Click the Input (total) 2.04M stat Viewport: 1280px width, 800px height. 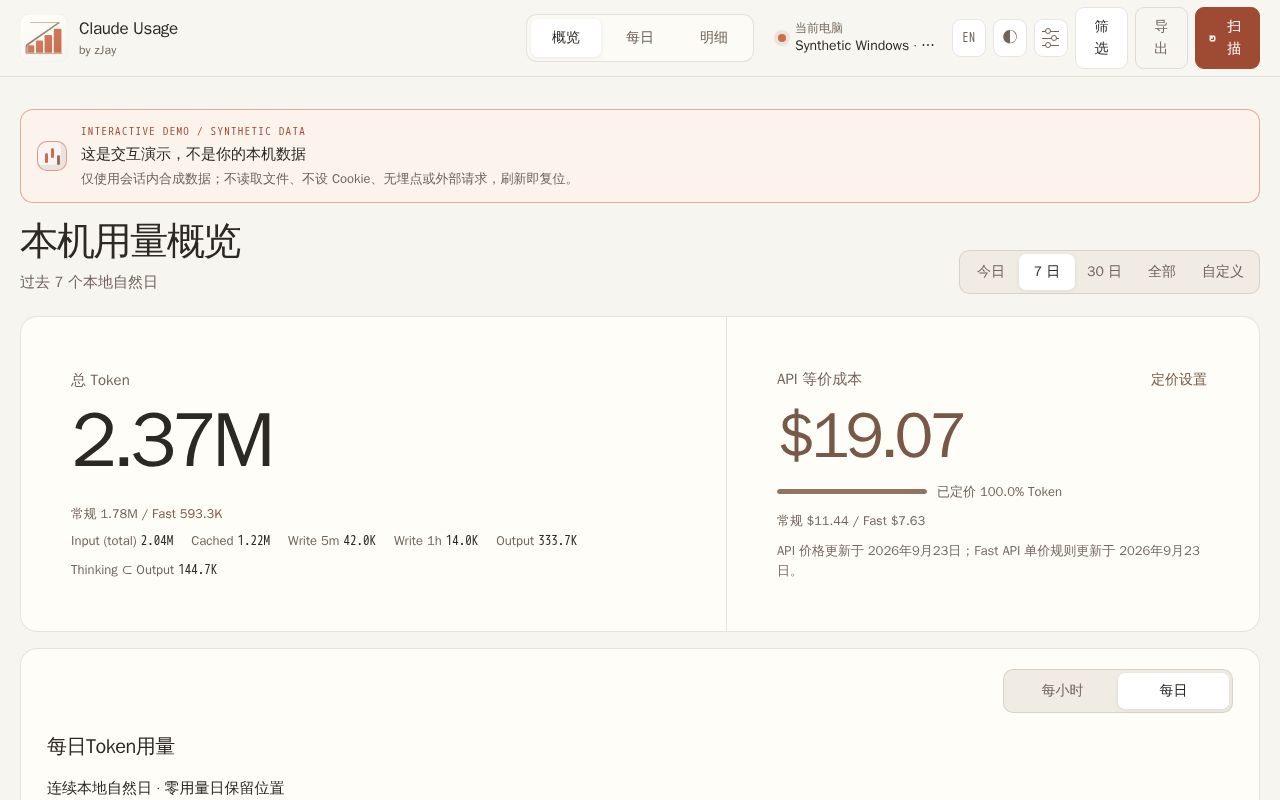tap(122, 541)
